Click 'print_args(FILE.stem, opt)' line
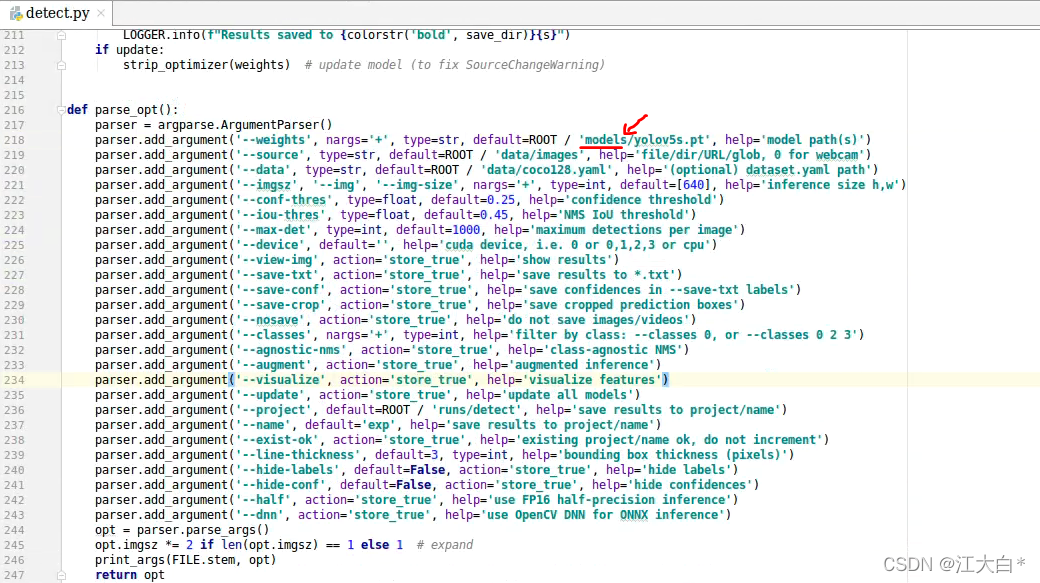The height and width of the screenshot is (583, 1040). [186, 560]
